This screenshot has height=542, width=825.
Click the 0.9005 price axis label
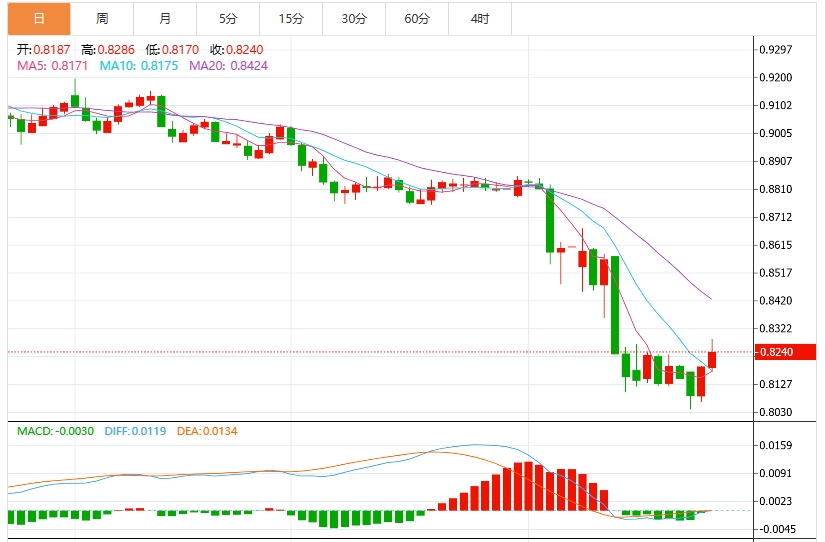[776, 133]
